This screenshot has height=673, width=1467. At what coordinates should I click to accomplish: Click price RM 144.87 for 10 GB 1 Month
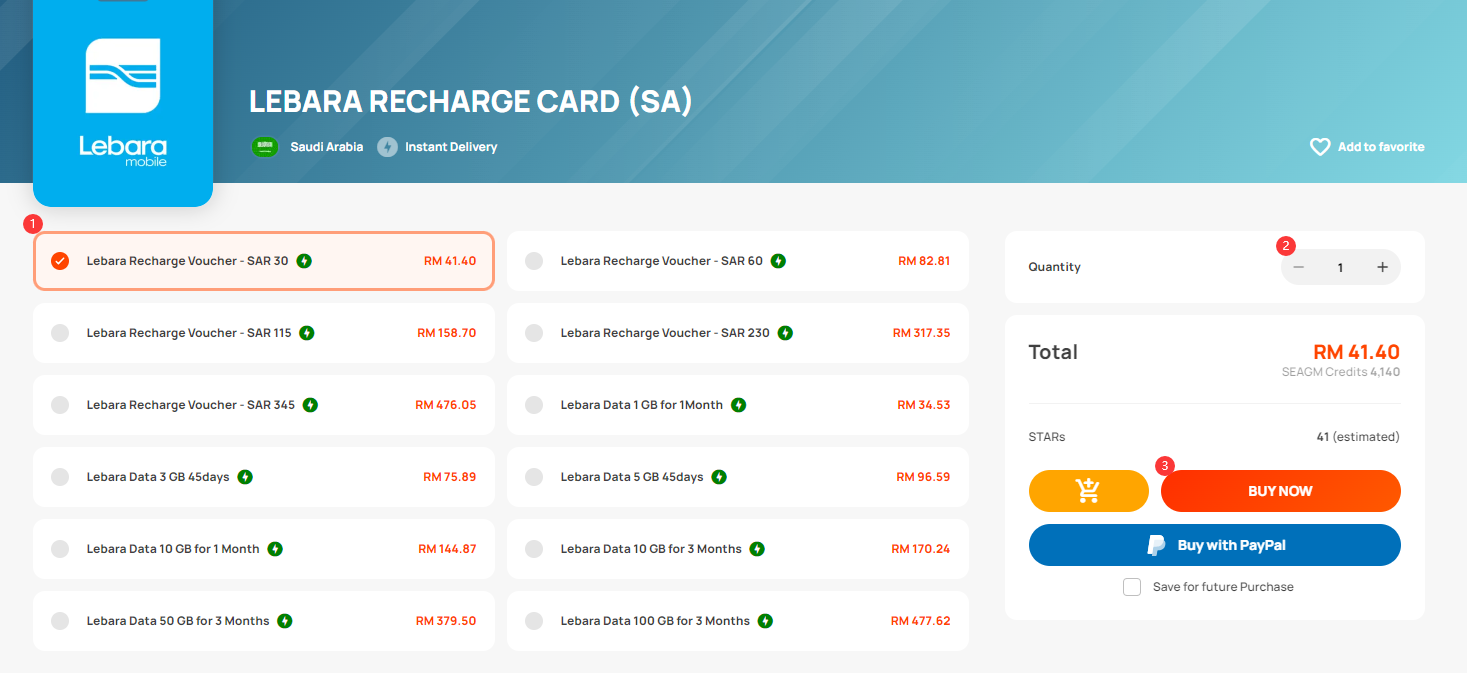447,549
